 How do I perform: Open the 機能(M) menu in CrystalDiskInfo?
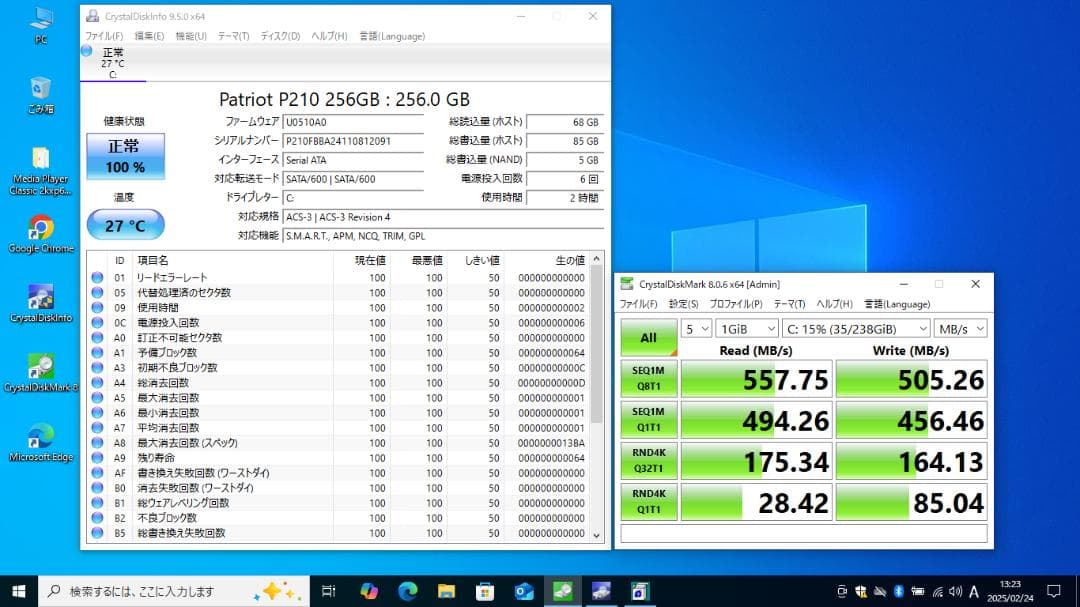click(192, 35)
